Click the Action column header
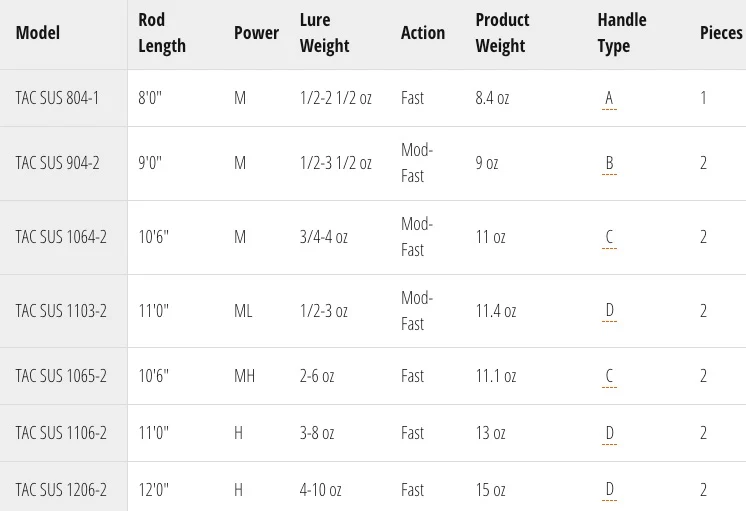 pyautogui.click(x=423, y=33)
